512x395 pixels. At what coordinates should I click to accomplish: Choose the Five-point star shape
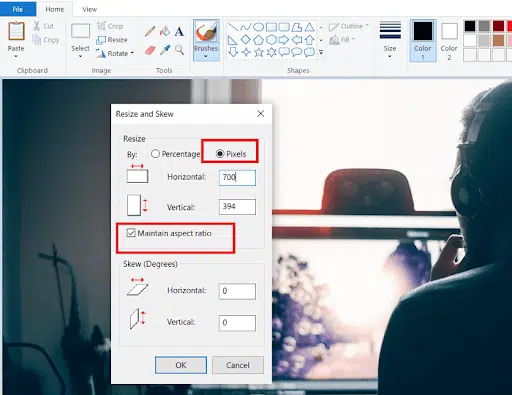258,52
